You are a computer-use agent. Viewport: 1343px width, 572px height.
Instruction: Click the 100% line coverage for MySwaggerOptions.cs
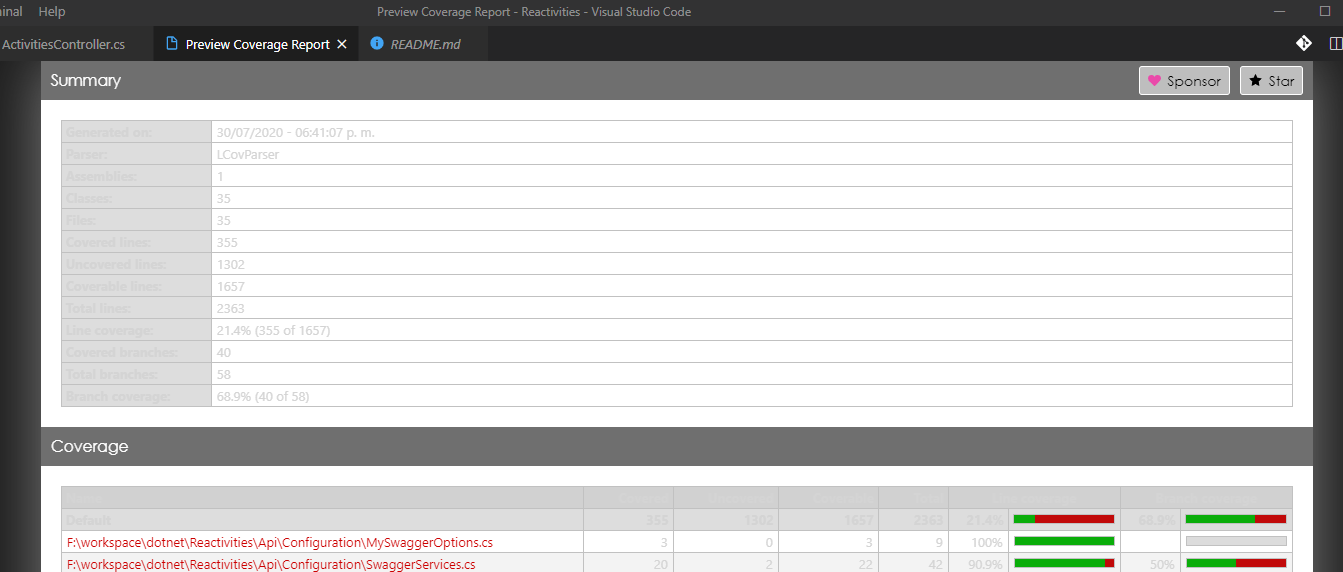(986, 542)
